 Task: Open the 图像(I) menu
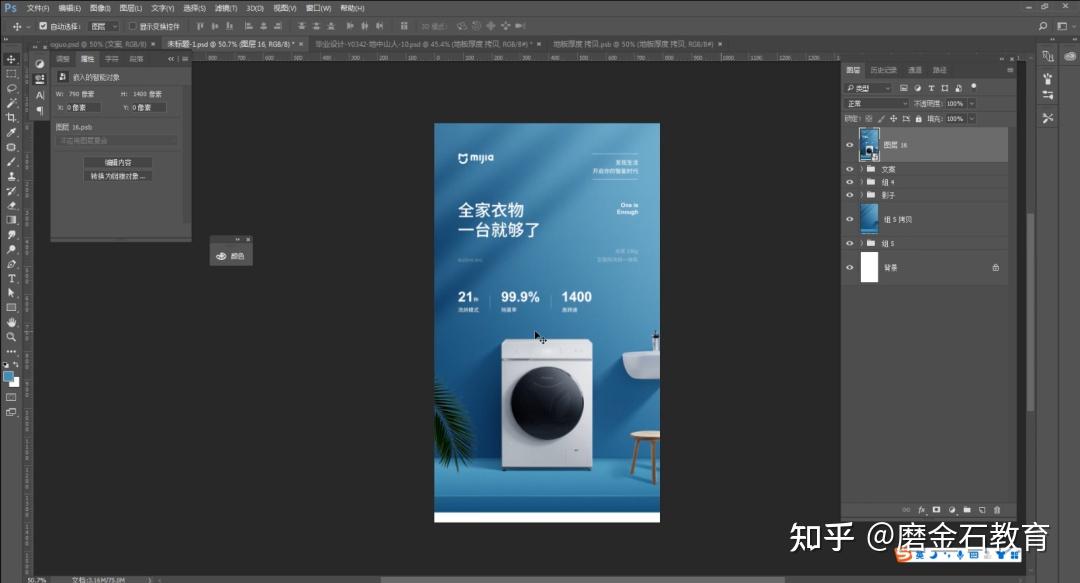[100, 8]
